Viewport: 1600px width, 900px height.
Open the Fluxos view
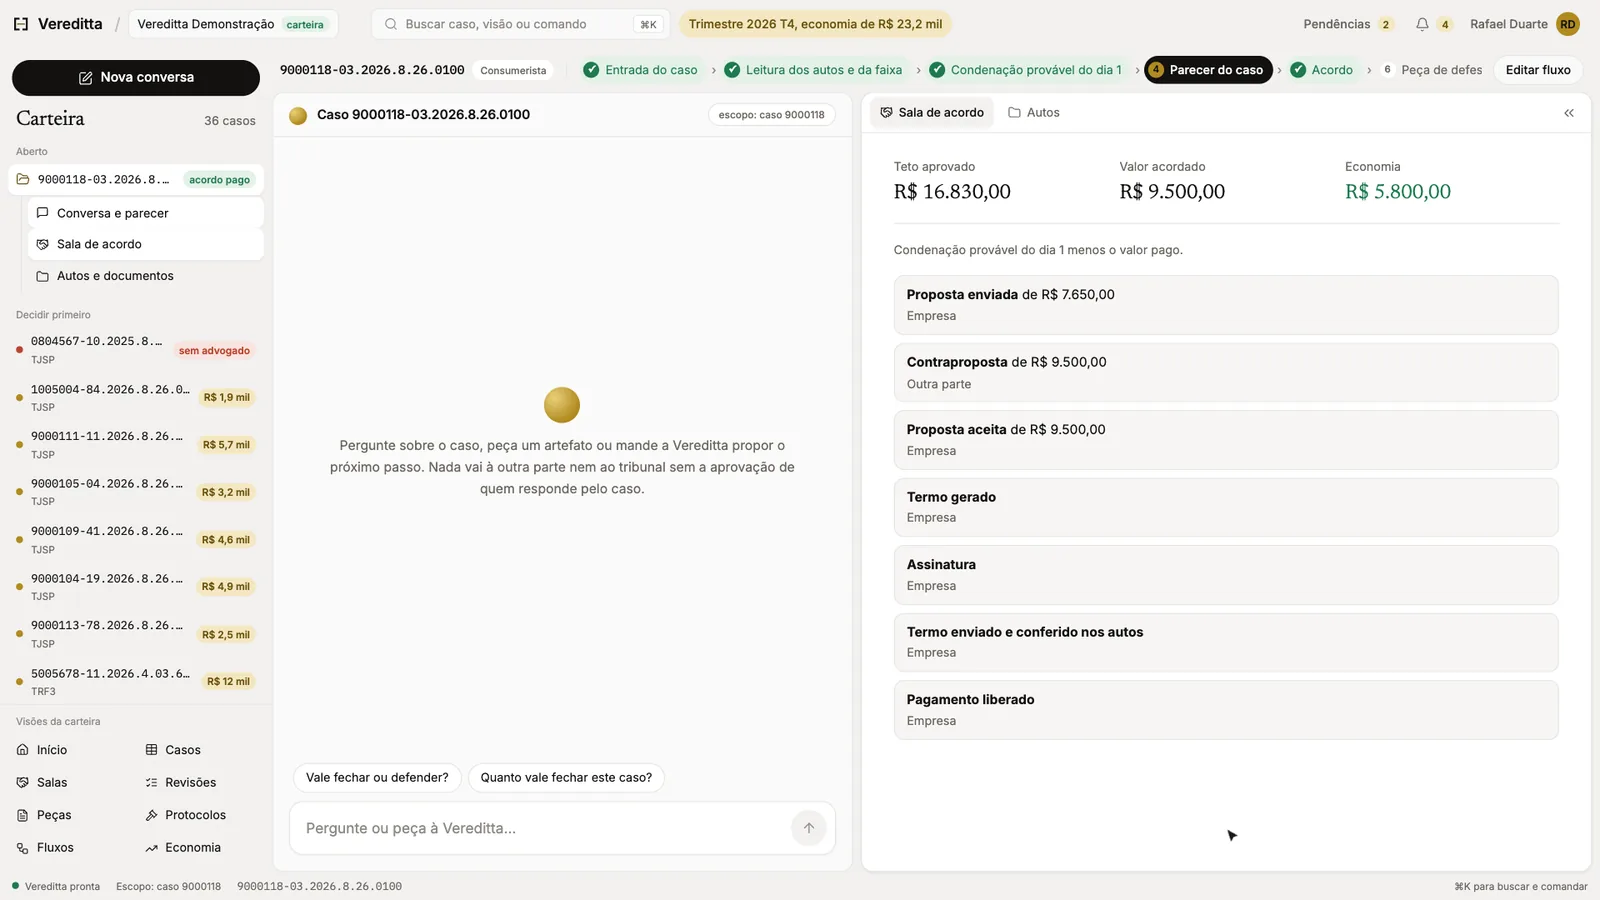click(45, 848)
